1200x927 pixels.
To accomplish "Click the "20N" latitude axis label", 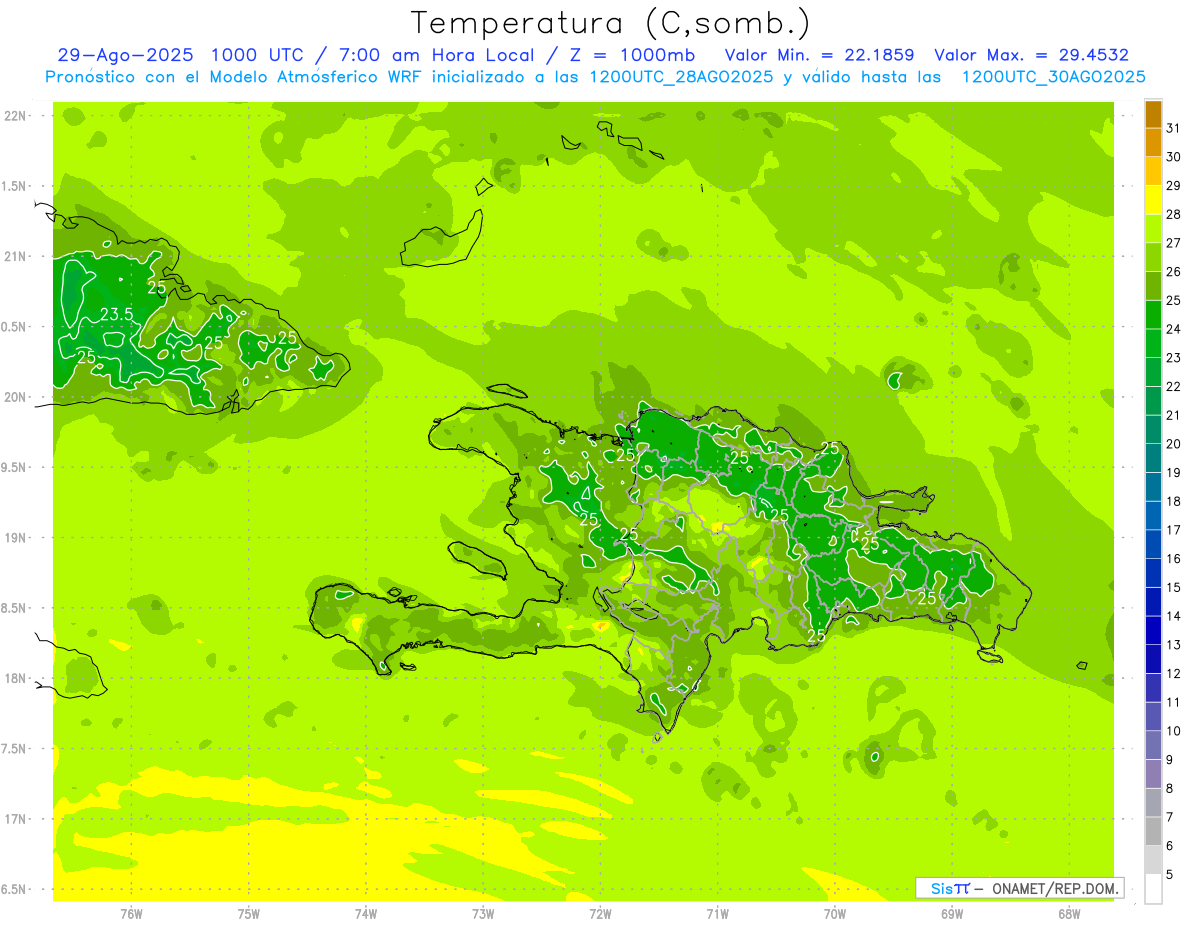I will [15, 397].
